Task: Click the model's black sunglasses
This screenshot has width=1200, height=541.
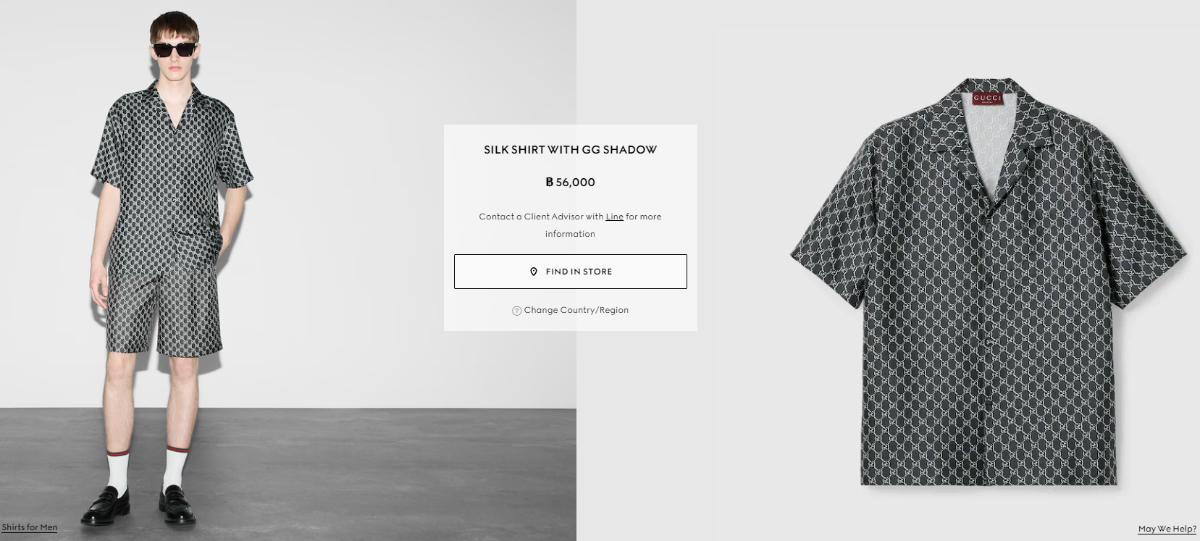Action: (174, 49)
